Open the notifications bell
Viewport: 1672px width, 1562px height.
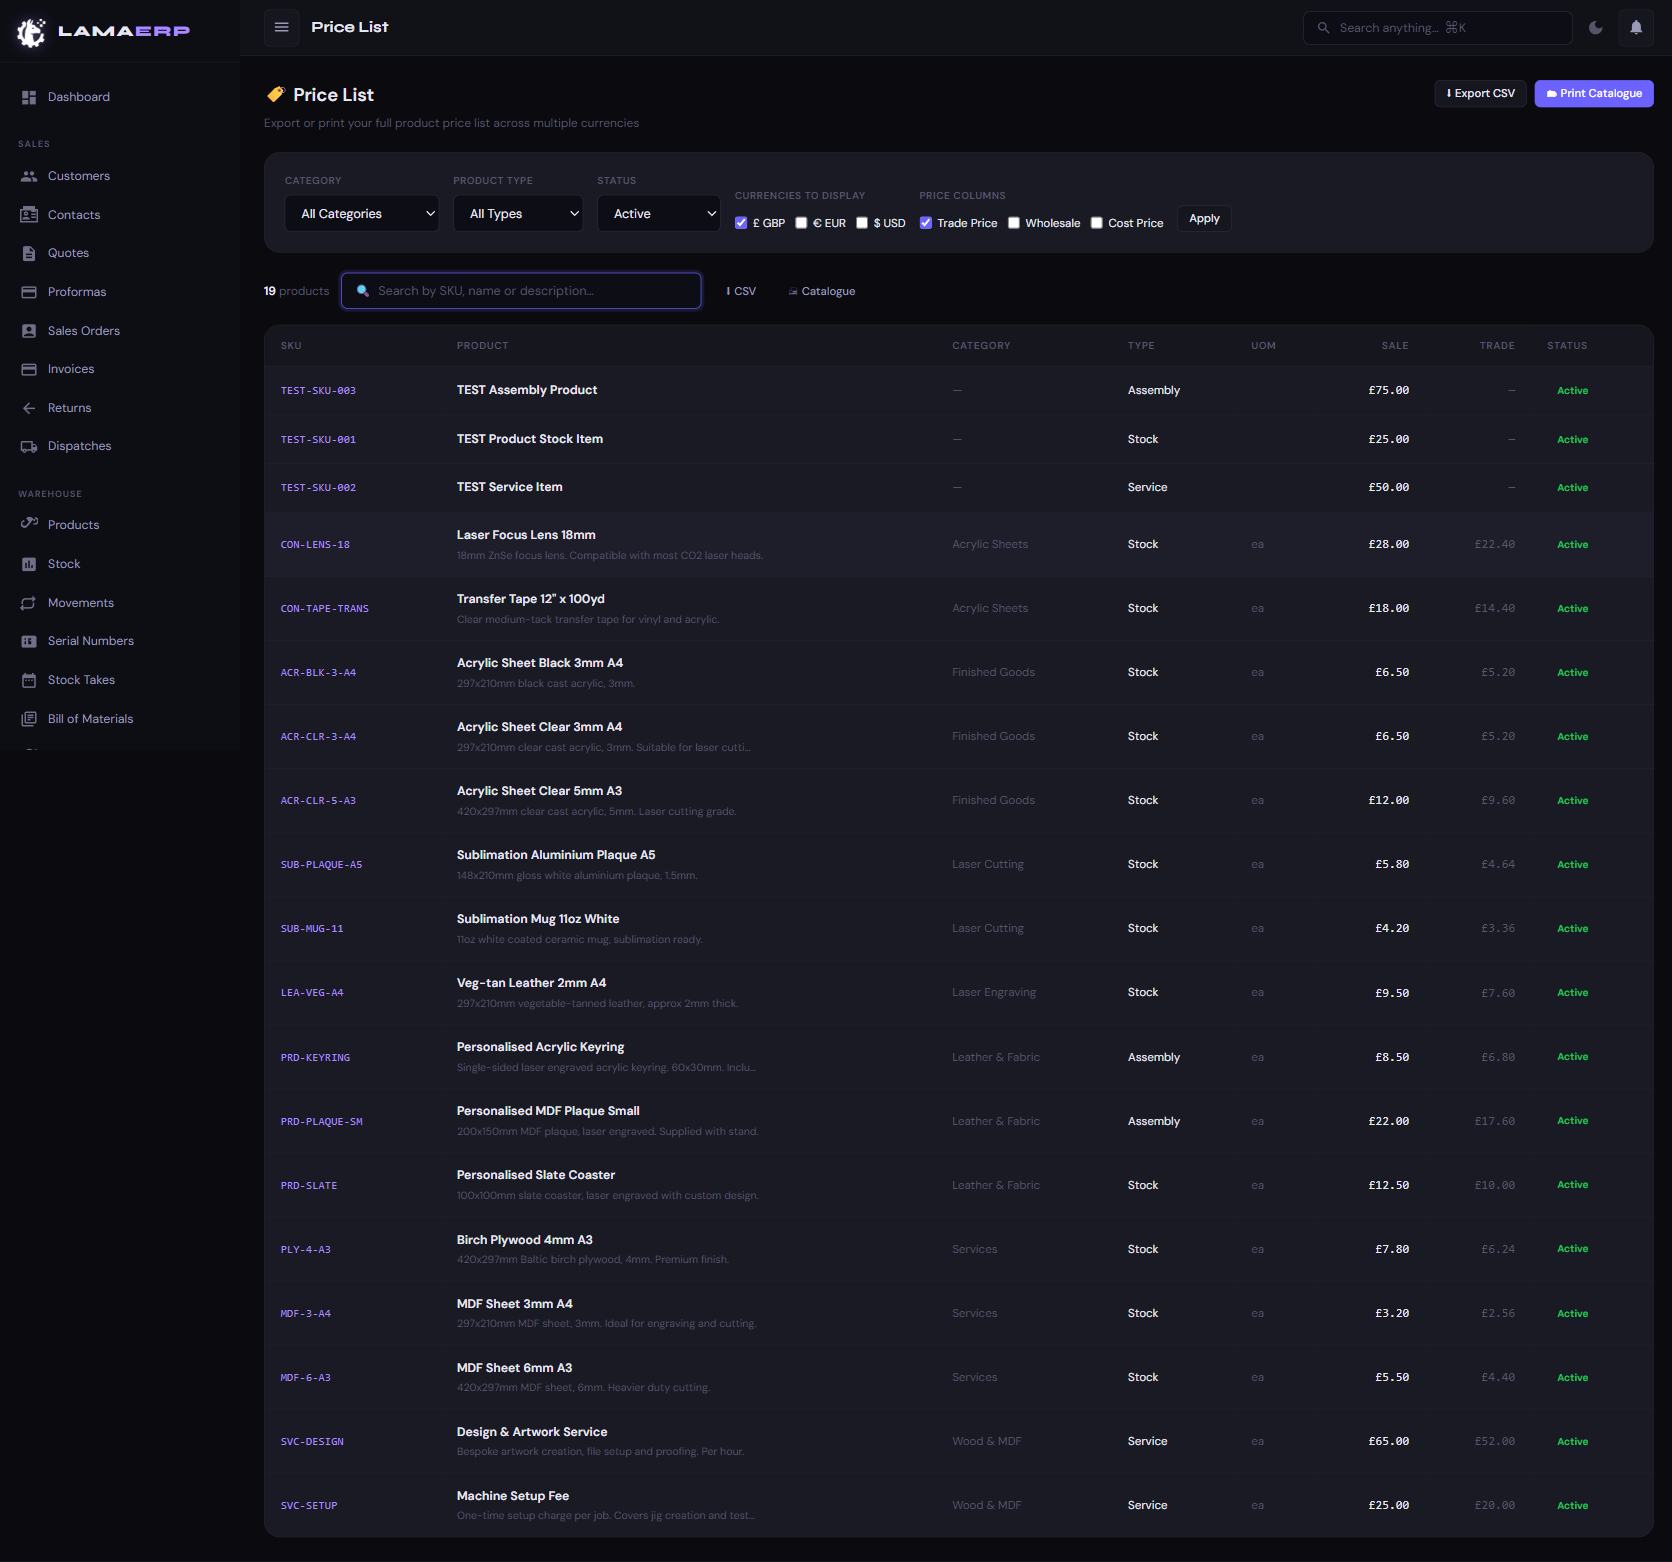click(x=1636, y=28)
